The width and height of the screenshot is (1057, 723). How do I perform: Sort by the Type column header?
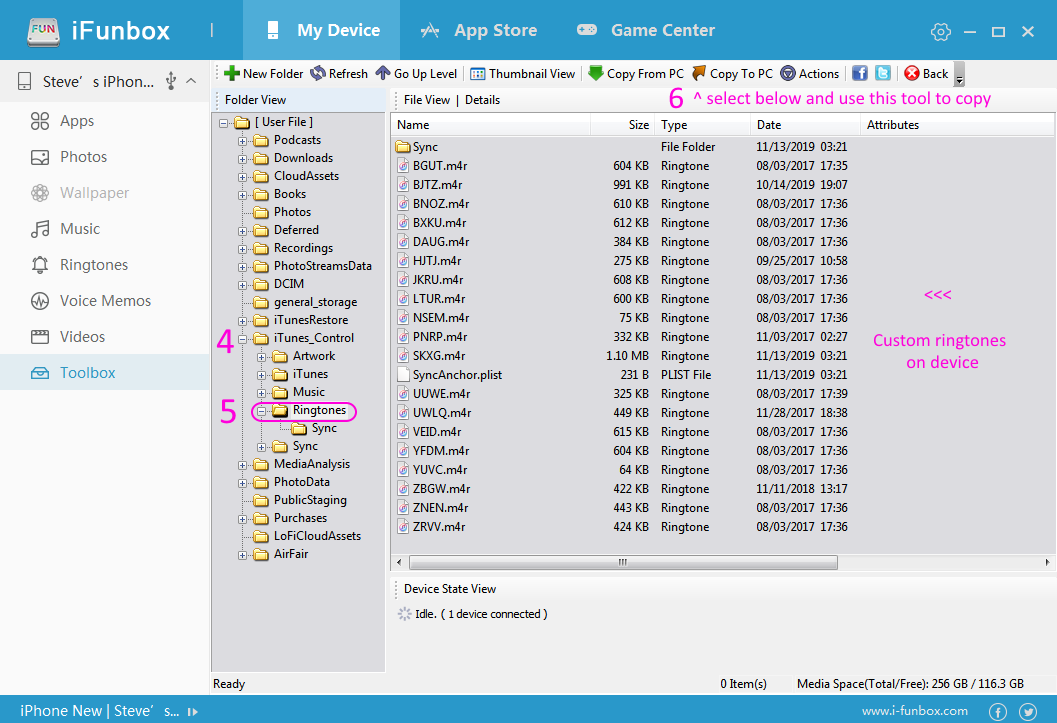click(x=703, y=125)
